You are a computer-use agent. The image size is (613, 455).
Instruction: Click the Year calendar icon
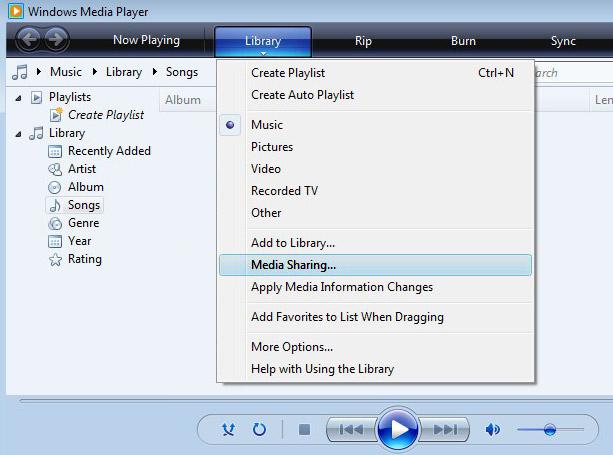click(x=55, y=242)
